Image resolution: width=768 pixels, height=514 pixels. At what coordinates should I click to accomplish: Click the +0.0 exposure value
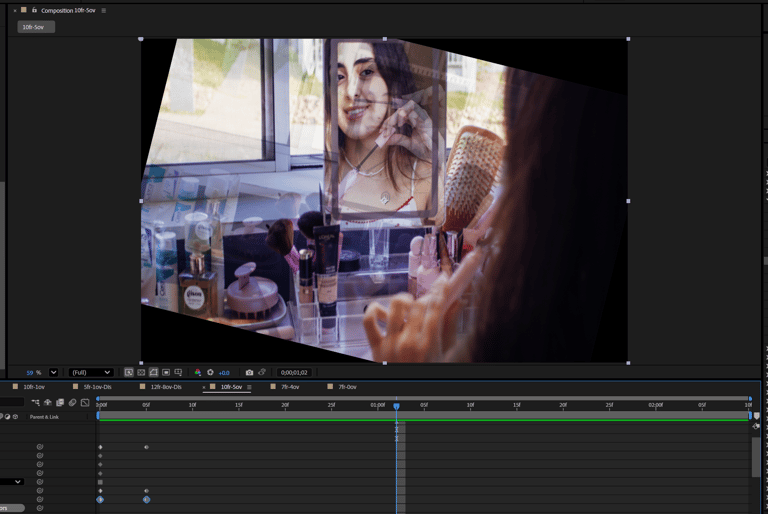click(x=224, y=373)
